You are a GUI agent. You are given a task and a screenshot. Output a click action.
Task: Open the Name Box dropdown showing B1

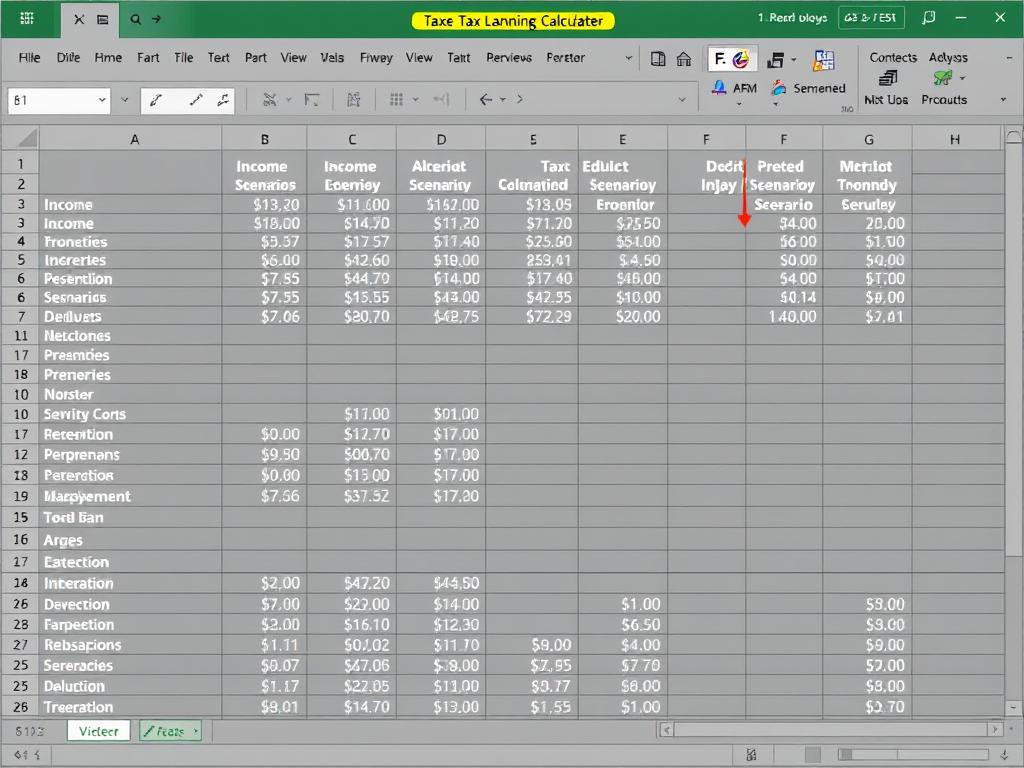[102, 100]
